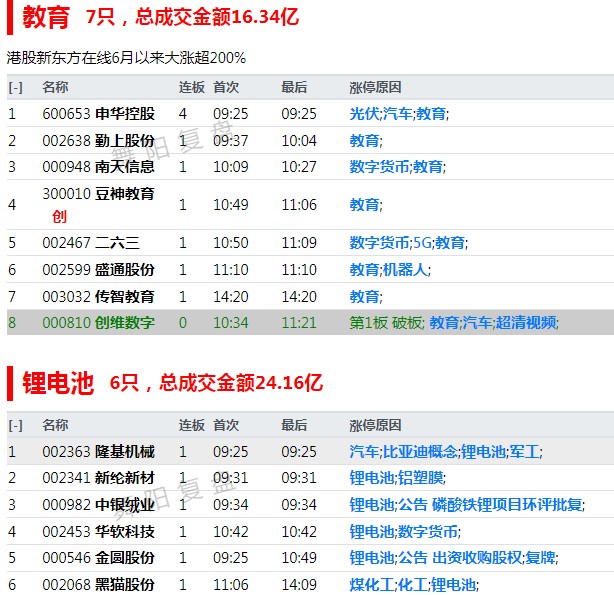The height and width of the screenshot is (595, 614).
Task: Open 汽车 tag in 隆基机械 row
Action: [x=364, y=452]
